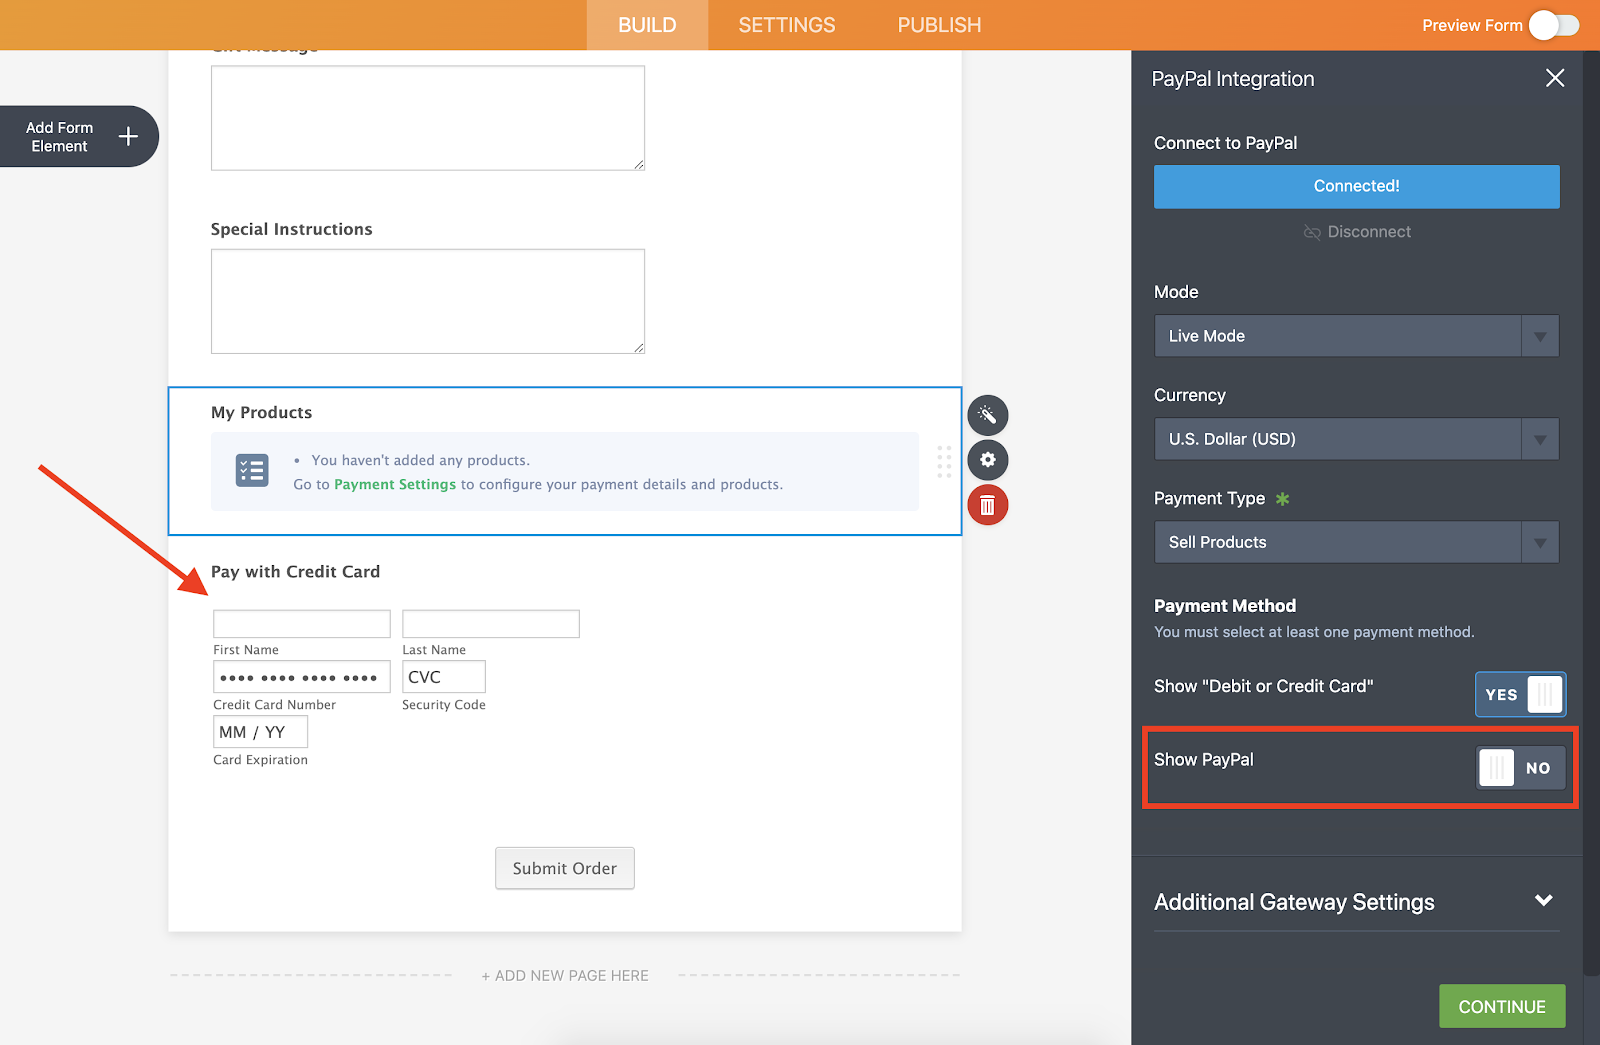The height and width of the screenshot is (1045, 1600).
Task: Enable the Show PayPal toggle
Action: (x=1520, y=768)
